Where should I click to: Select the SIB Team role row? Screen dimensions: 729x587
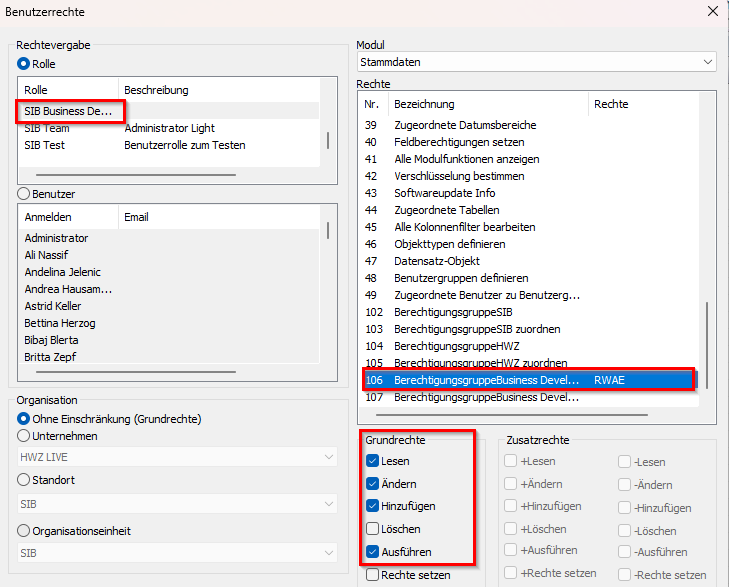click(x=47, y=128)
